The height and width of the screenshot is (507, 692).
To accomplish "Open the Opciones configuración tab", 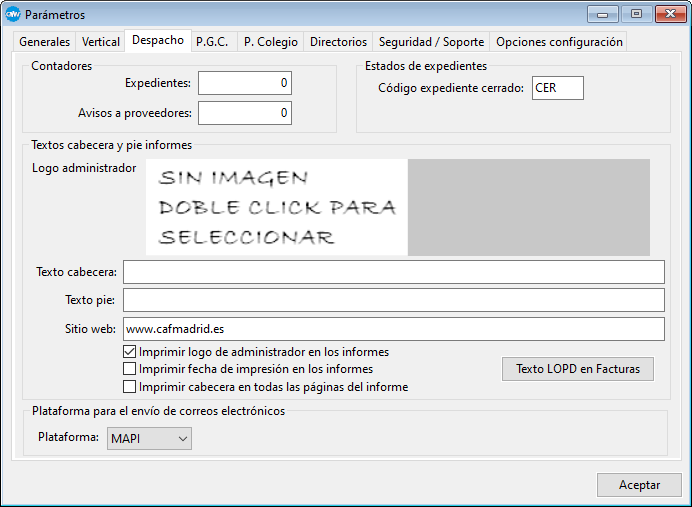I will (x=559, y=42).
